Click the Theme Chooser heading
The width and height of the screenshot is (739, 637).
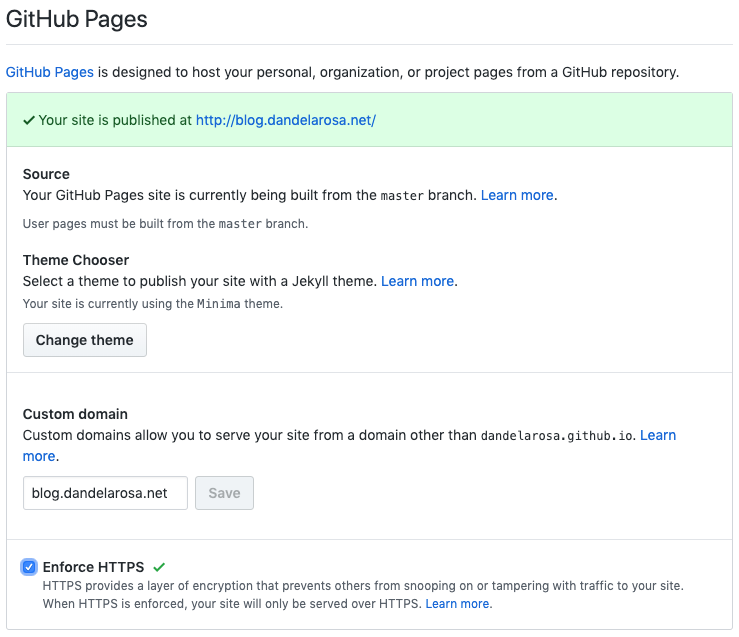(x=76, y=260)
